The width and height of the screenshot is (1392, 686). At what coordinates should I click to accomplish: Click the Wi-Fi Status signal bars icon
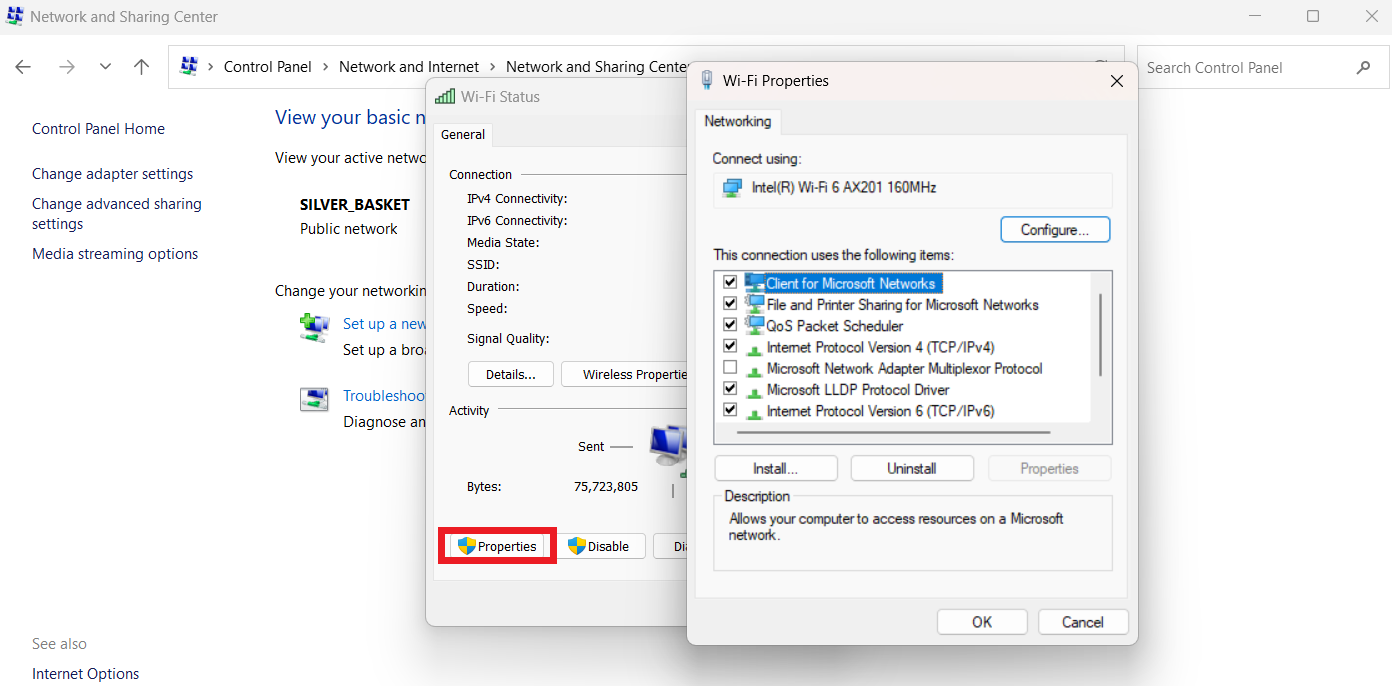point(446,96)
